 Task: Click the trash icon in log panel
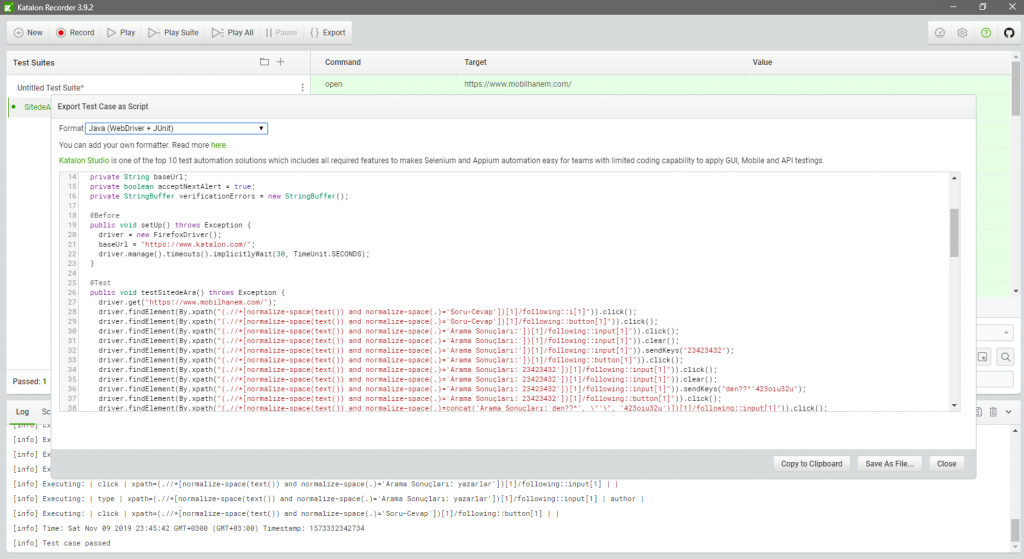pyautogui.click(x=993, y=412)
